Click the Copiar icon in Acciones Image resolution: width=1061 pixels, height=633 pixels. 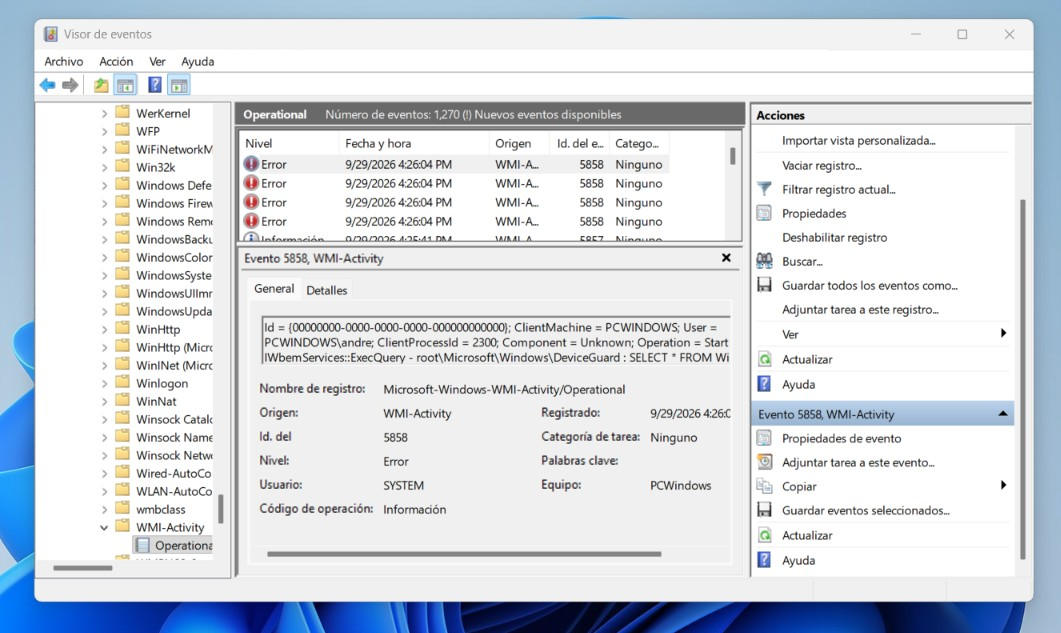point(764,486)
